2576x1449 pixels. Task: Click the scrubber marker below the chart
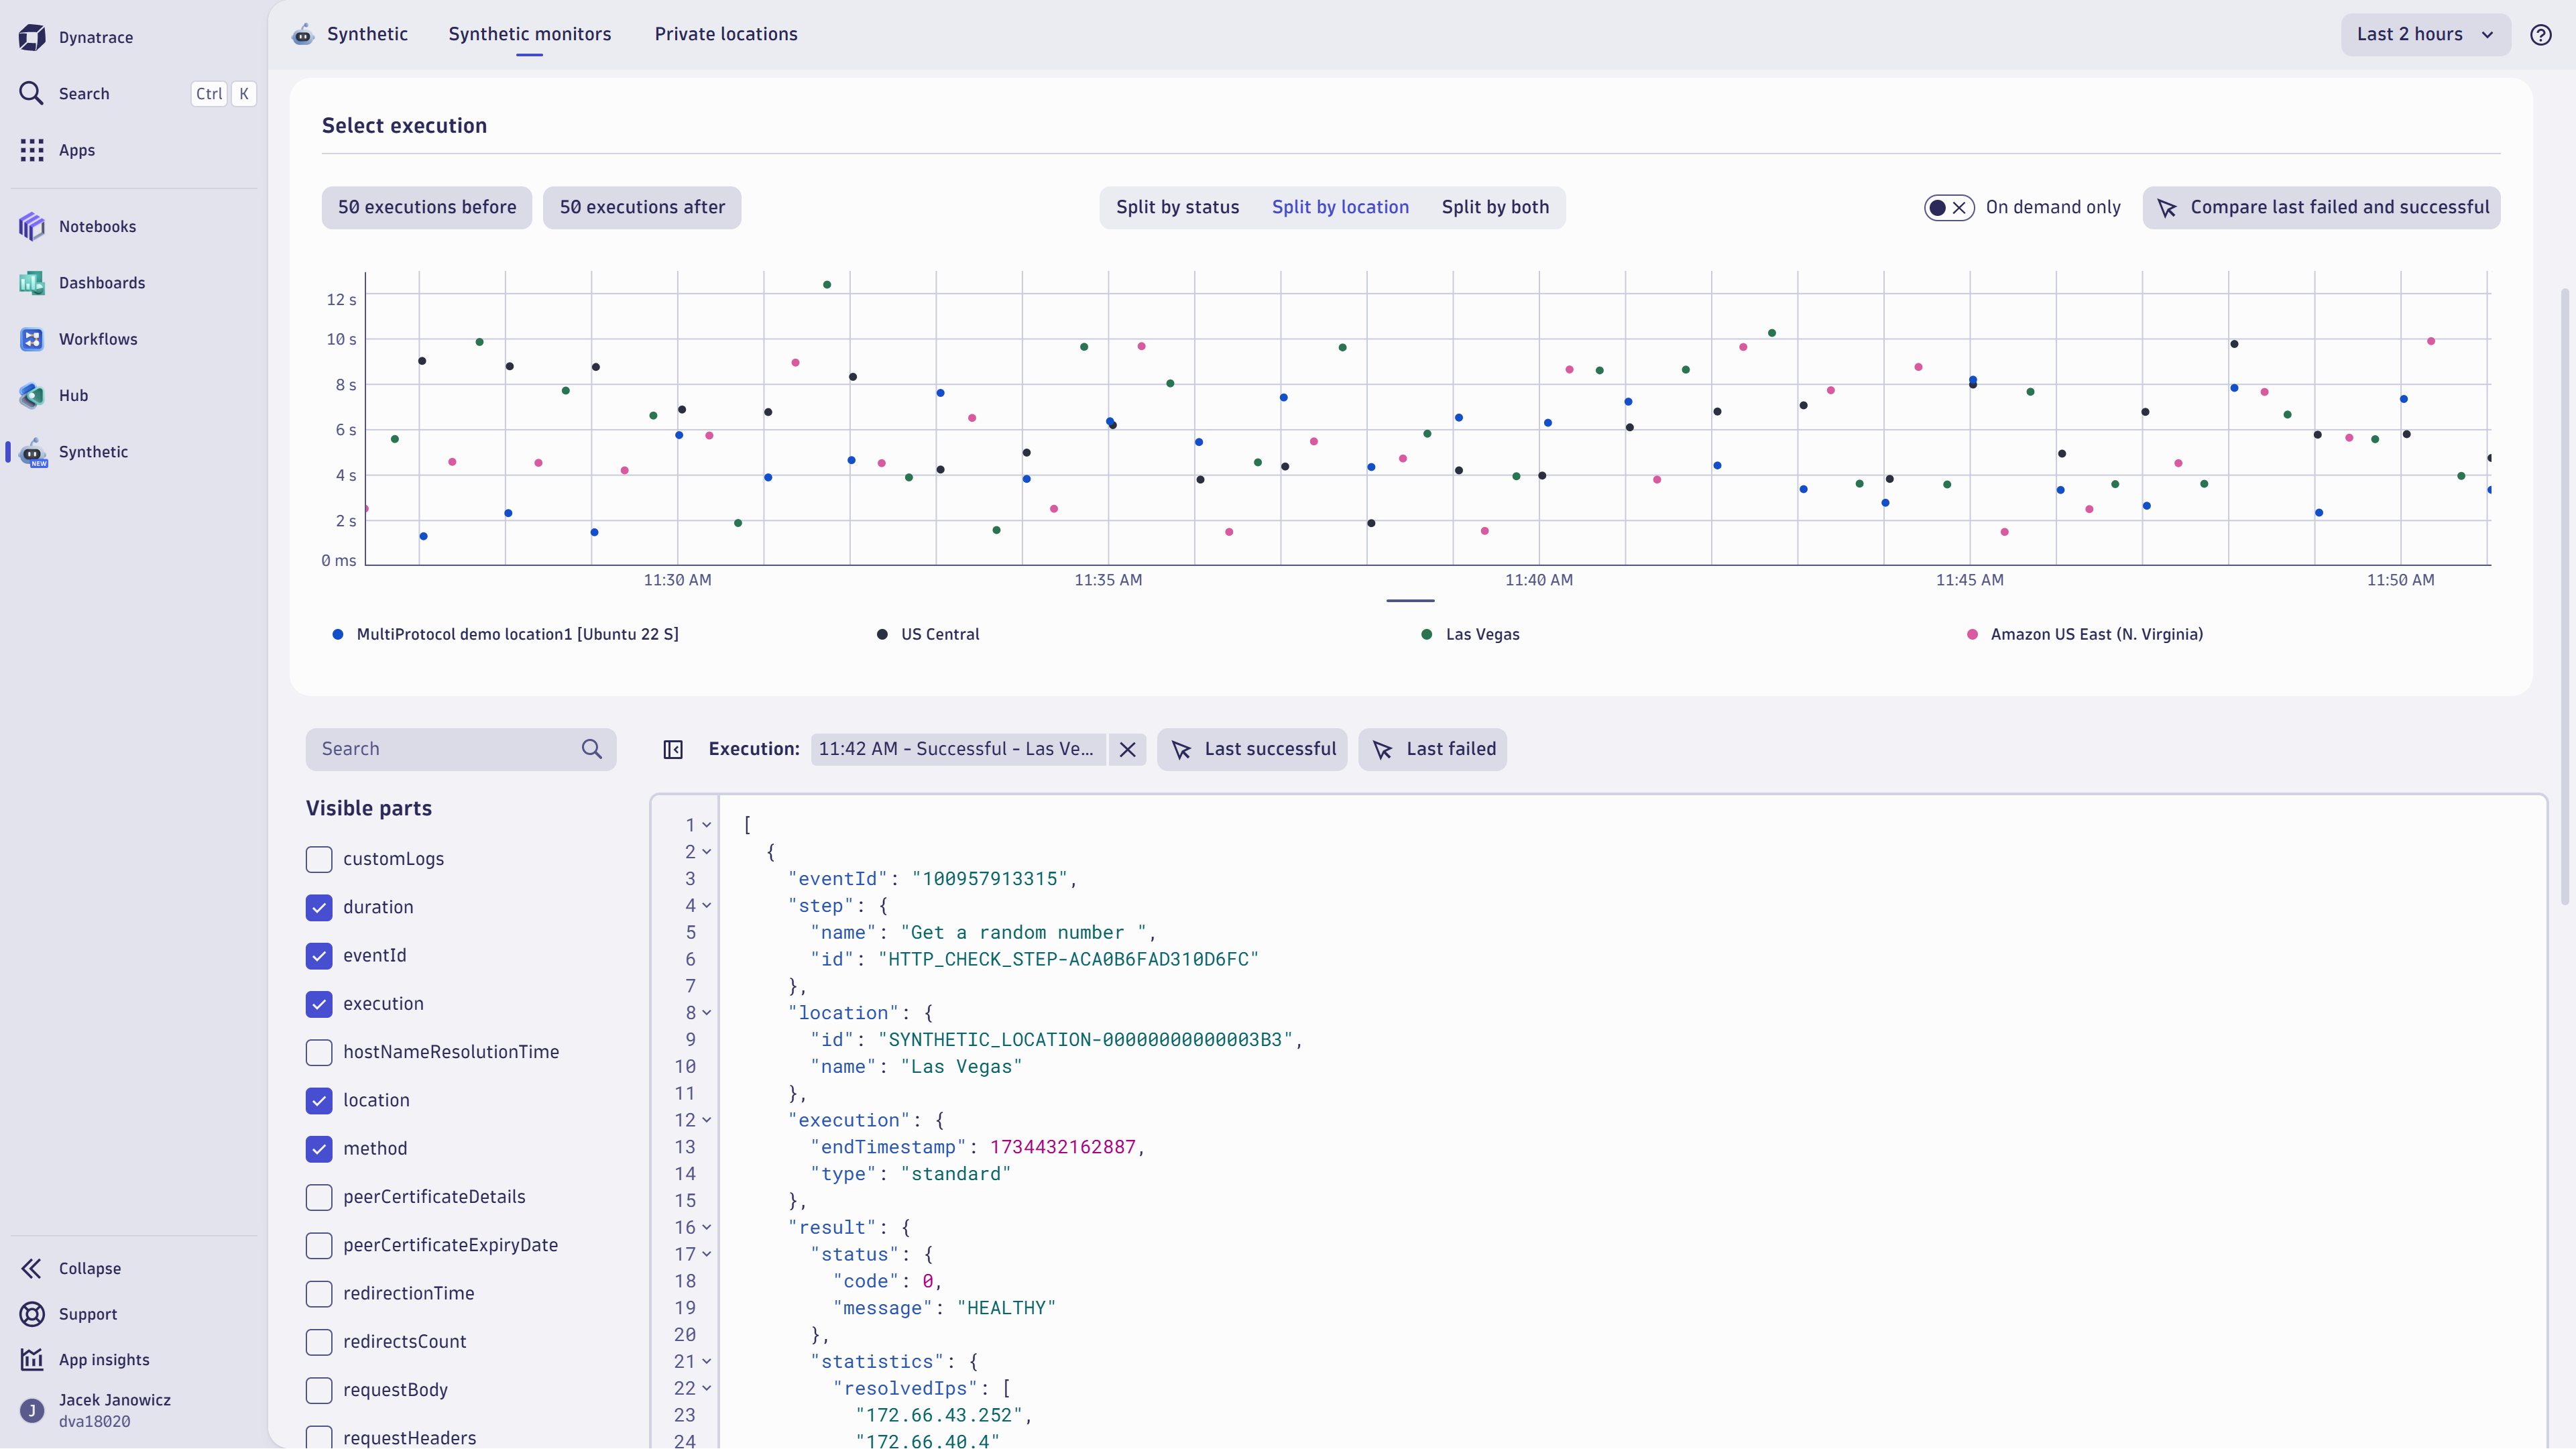click(1410, 601)
